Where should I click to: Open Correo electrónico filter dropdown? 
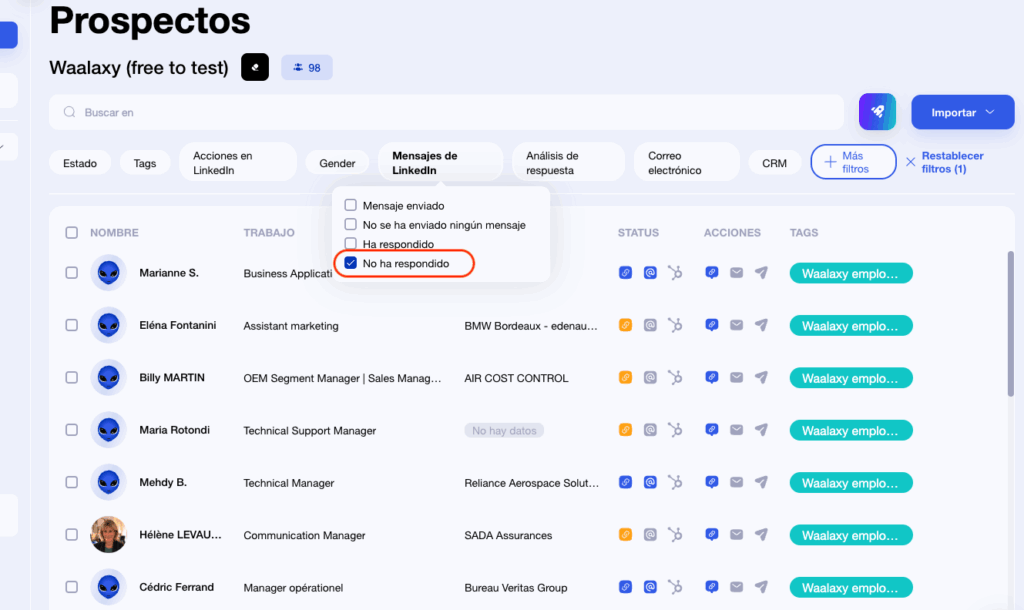point(686,163)
